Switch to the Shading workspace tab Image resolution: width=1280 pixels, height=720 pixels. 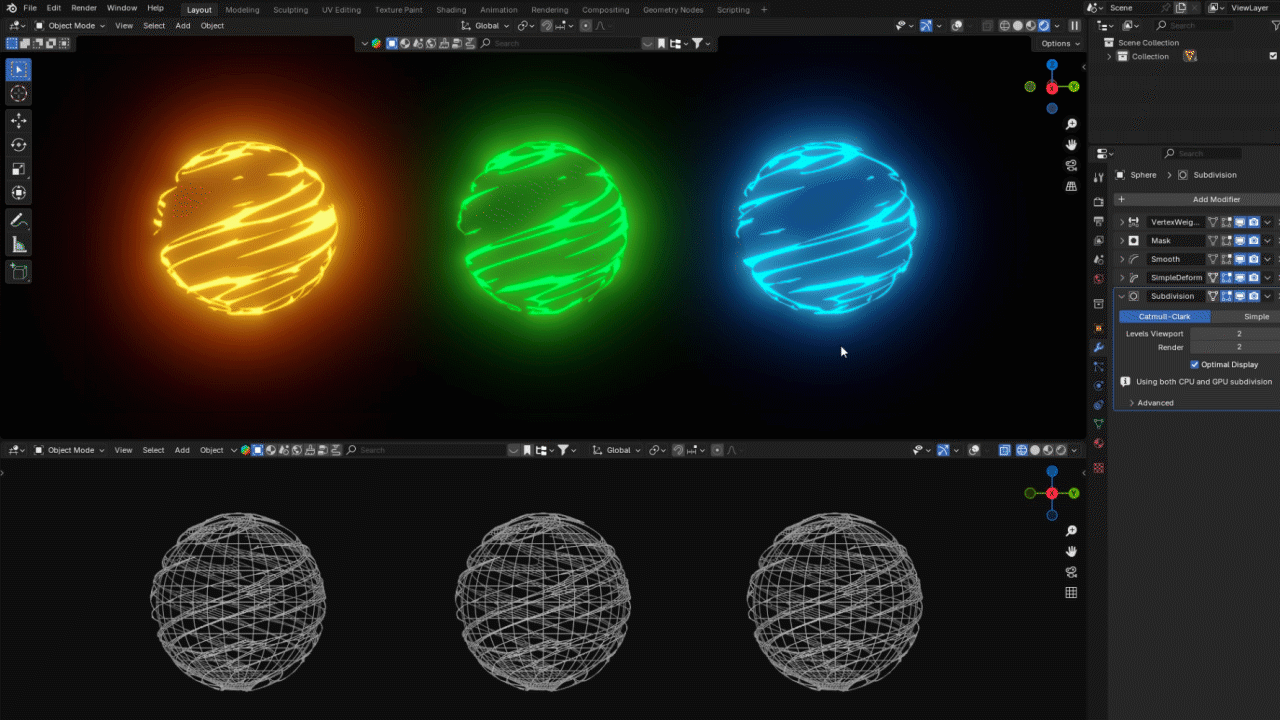tap(451, 10)
